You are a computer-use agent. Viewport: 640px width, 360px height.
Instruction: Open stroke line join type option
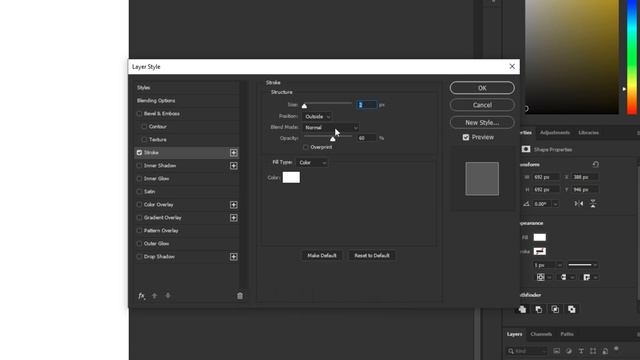click(590, 277)
